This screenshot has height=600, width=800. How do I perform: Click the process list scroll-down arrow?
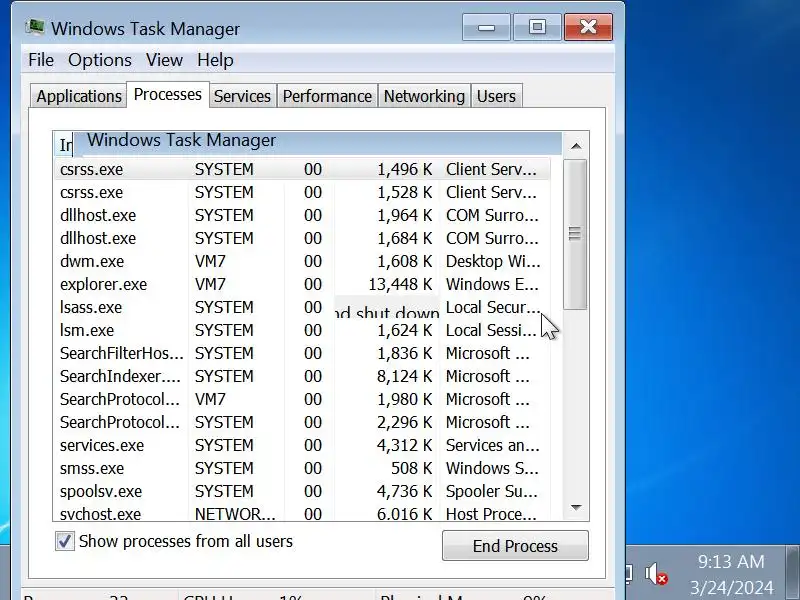point(576,508)
